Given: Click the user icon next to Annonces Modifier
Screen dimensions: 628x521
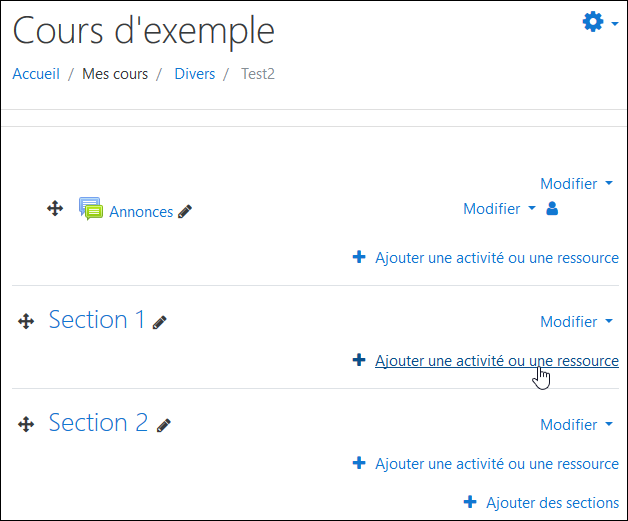Looking at the screenshot, I should coord(552,209).
